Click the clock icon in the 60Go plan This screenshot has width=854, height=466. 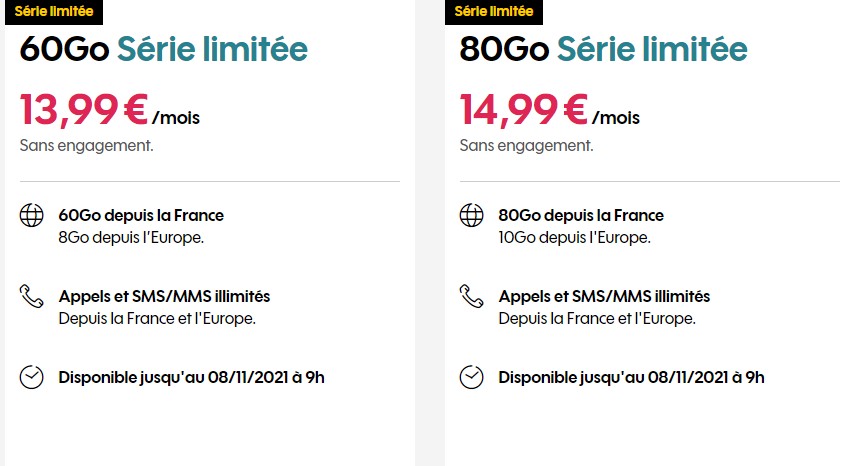[32, 377]
